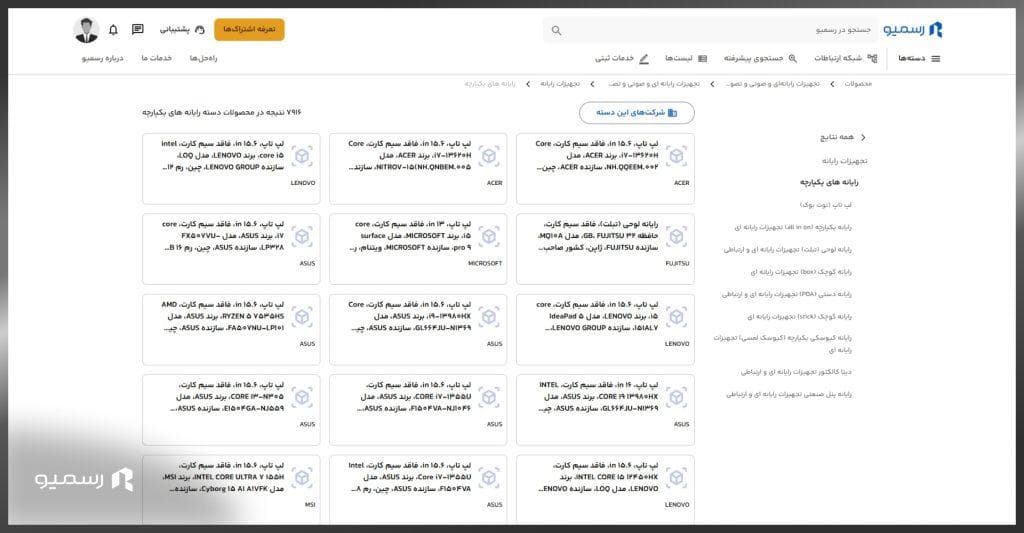Click cube icon of ASUS F1504VA-NJ1046 card
The height and width of the screenshot is (533, 1024).
pos(489,397)
